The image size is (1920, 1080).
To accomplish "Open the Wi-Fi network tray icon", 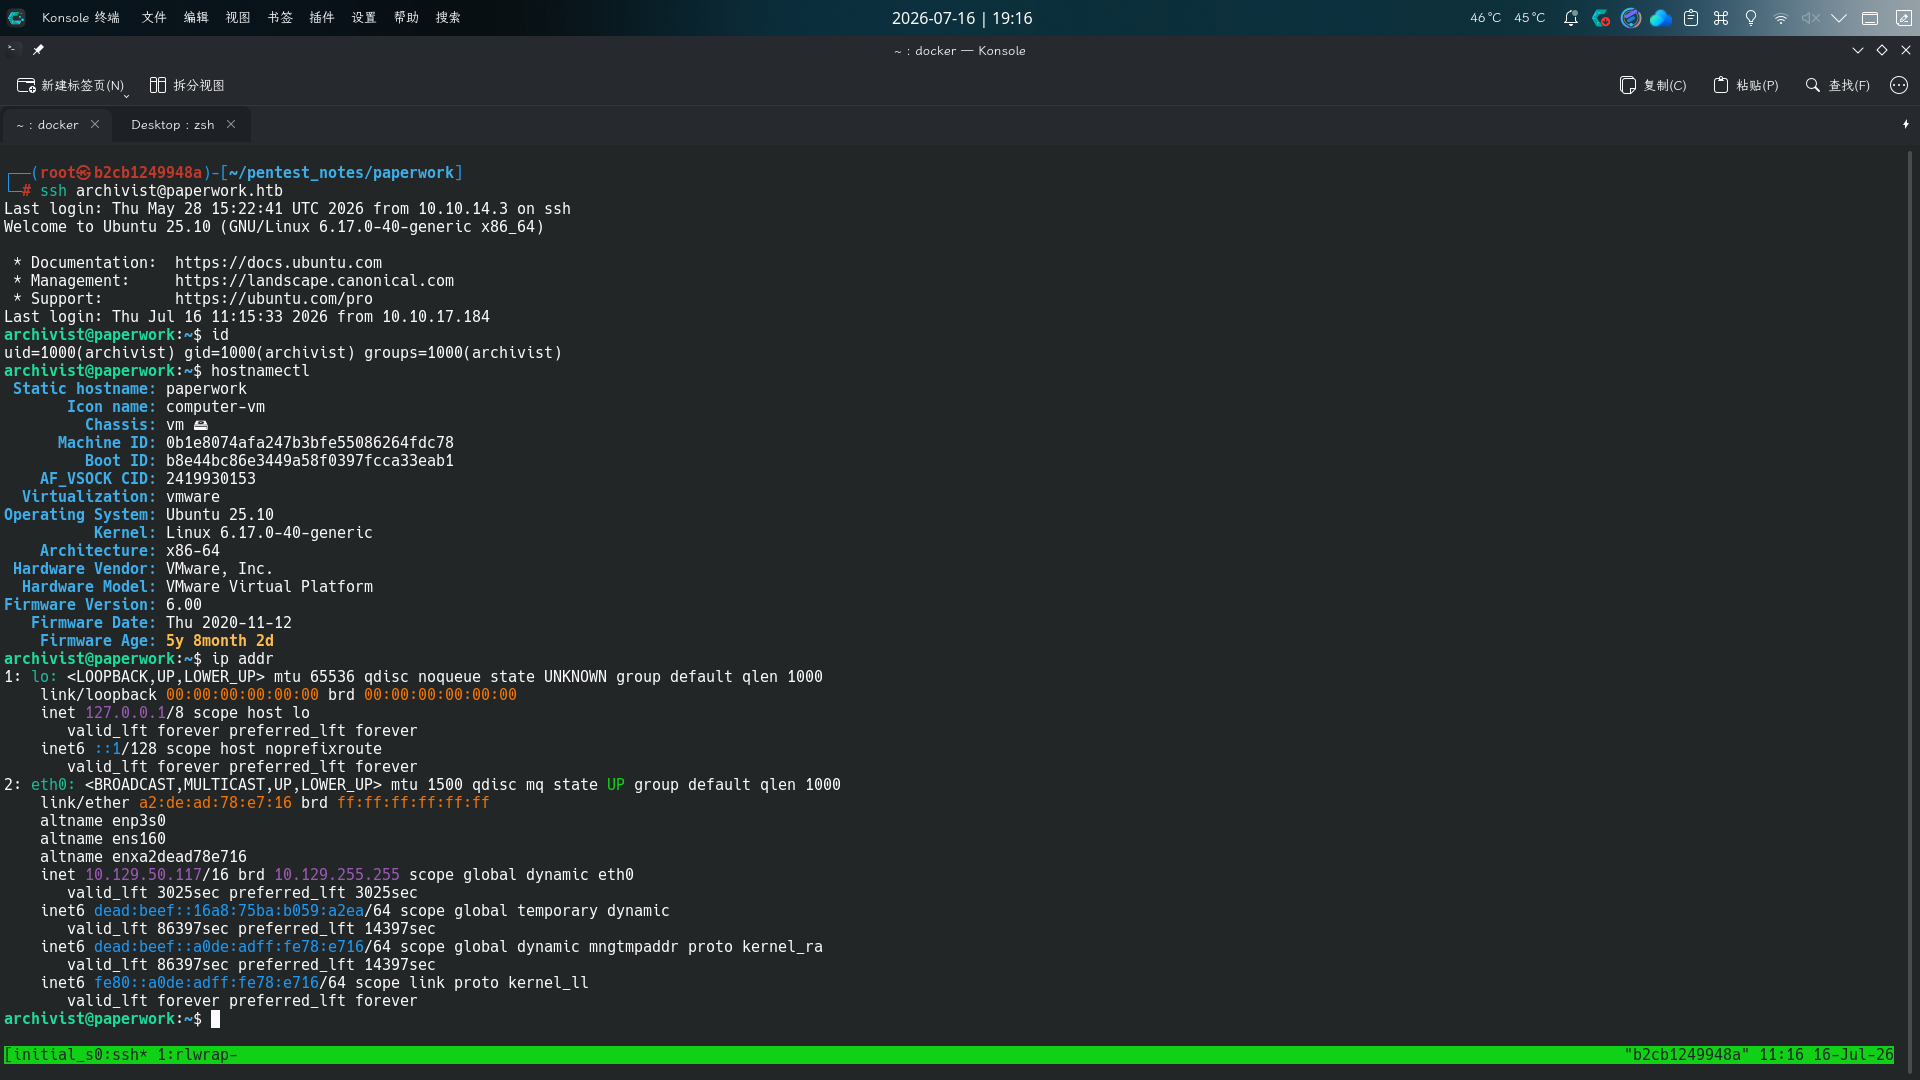I will pos(1781,18).
